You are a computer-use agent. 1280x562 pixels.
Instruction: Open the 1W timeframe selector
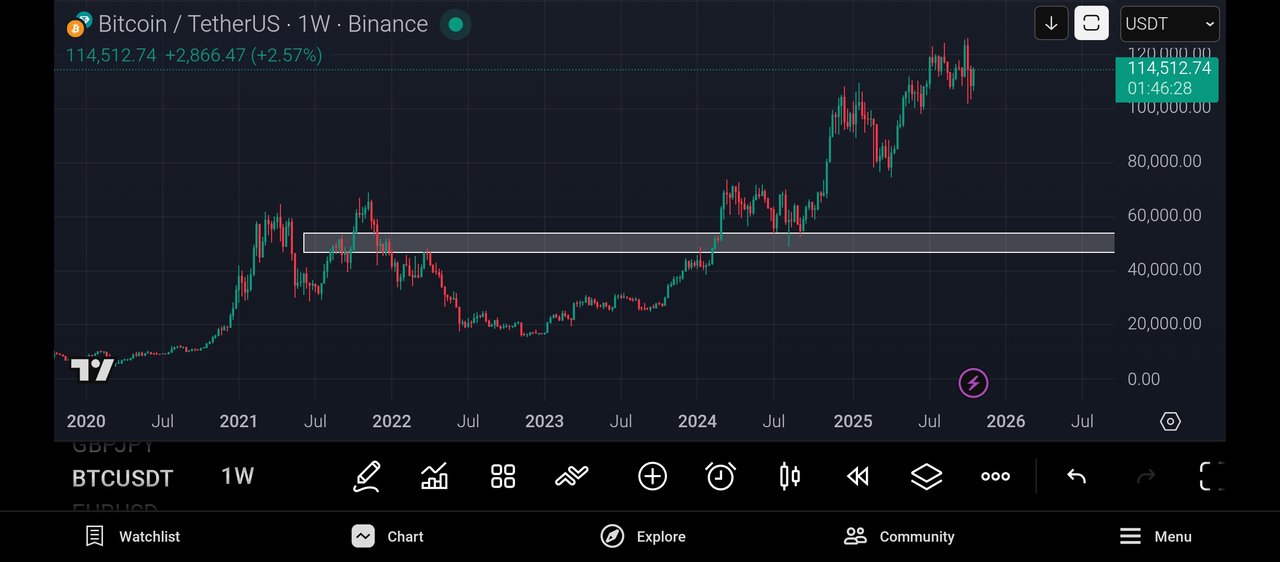[237, 477]
